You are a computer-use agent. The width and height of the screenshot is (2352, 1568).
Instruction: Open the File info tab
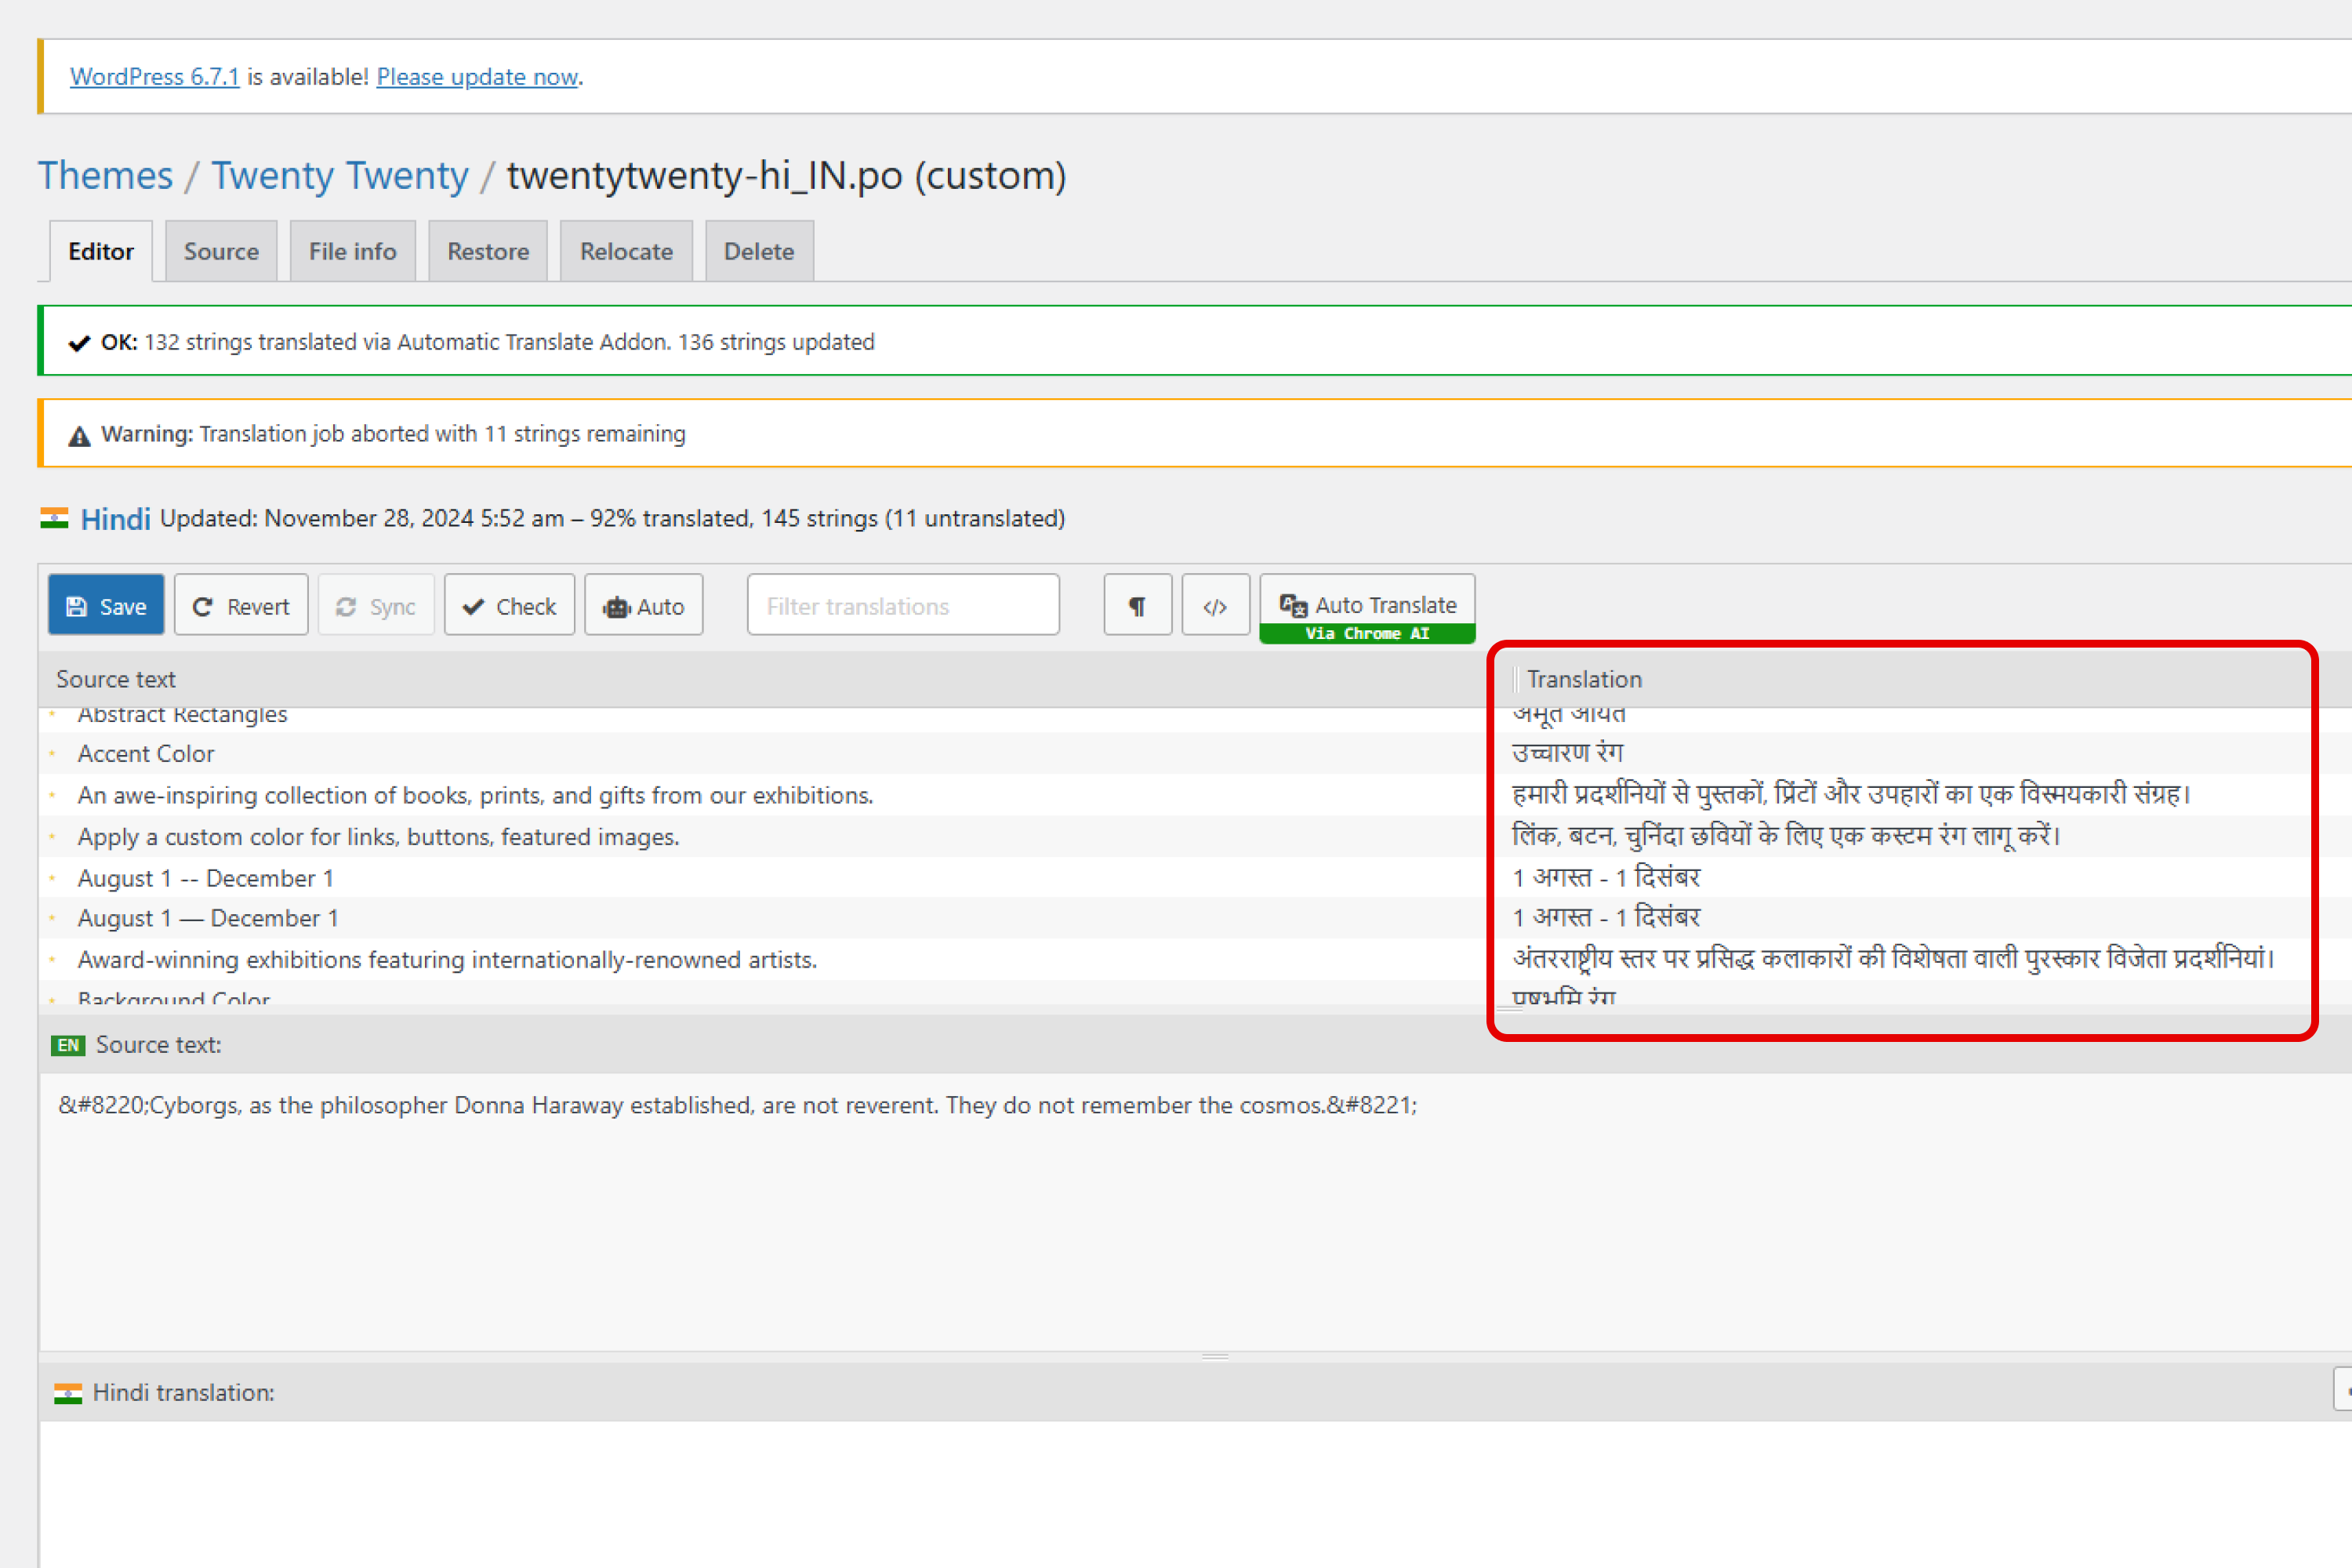[352, 251]
